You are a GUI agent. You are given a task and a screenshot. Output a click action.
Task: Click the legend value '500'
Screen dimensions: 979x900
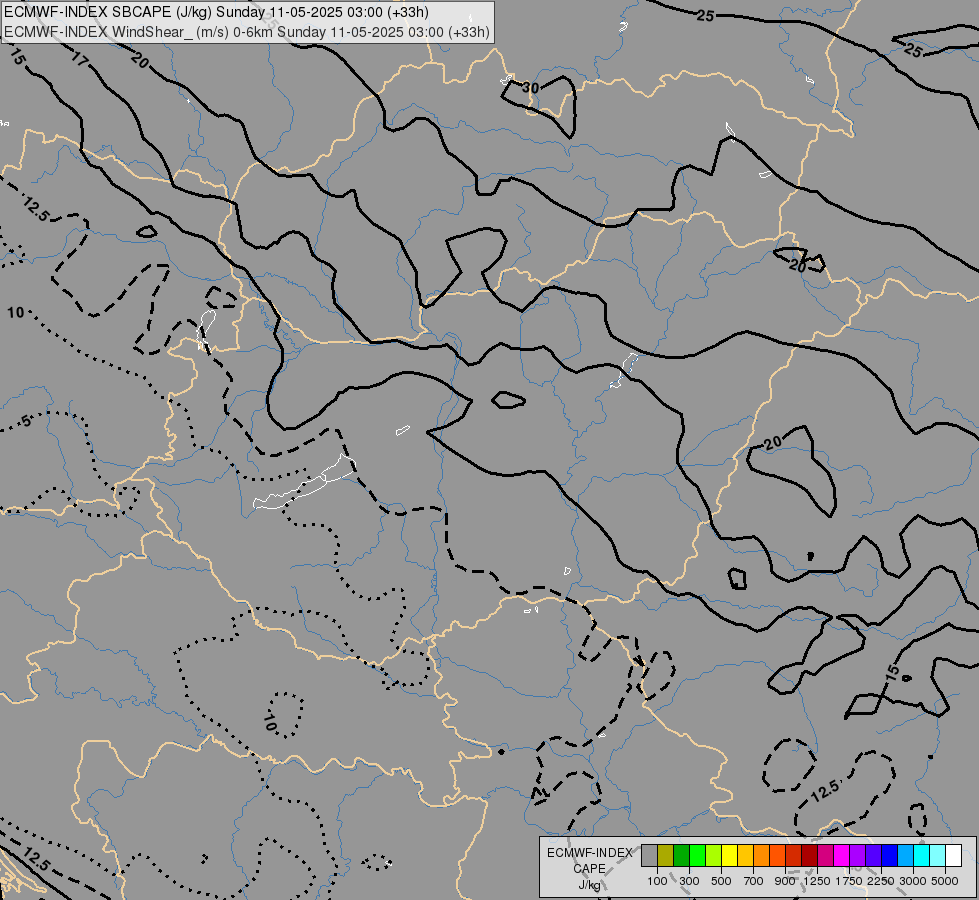(x=721, y=881)
